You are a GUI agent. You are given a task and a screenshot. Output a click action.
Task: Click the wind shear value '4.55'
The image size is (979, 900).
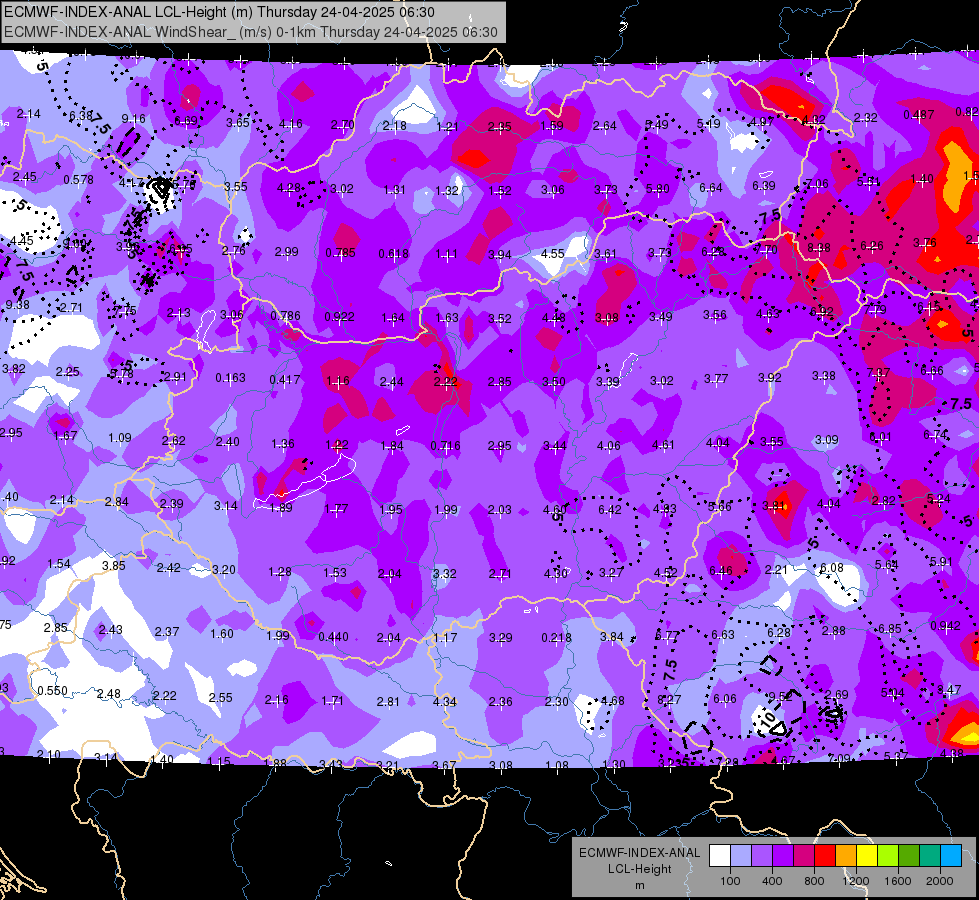tap(553, 254)
